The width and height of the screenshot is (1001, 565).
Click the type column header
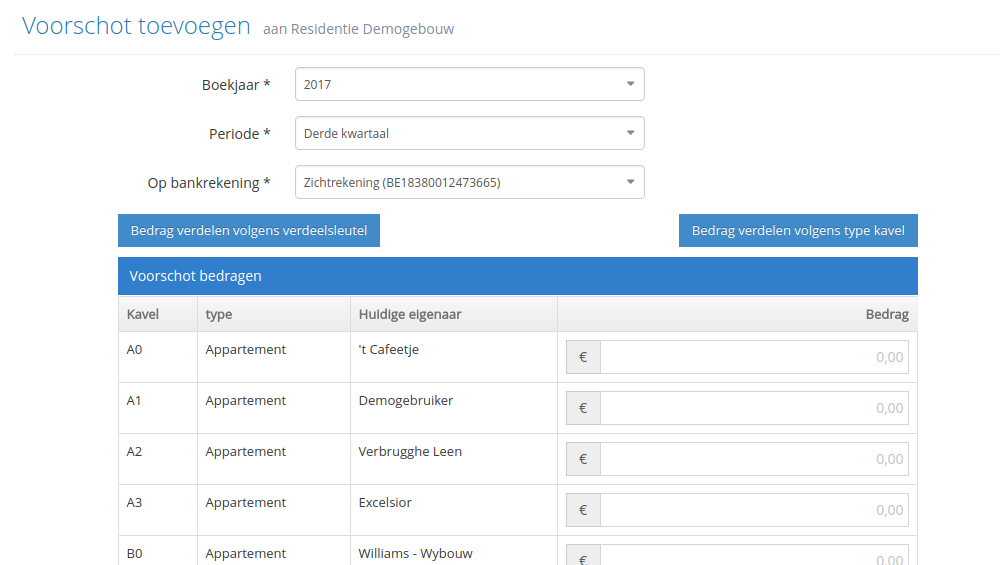pos(219,314)
